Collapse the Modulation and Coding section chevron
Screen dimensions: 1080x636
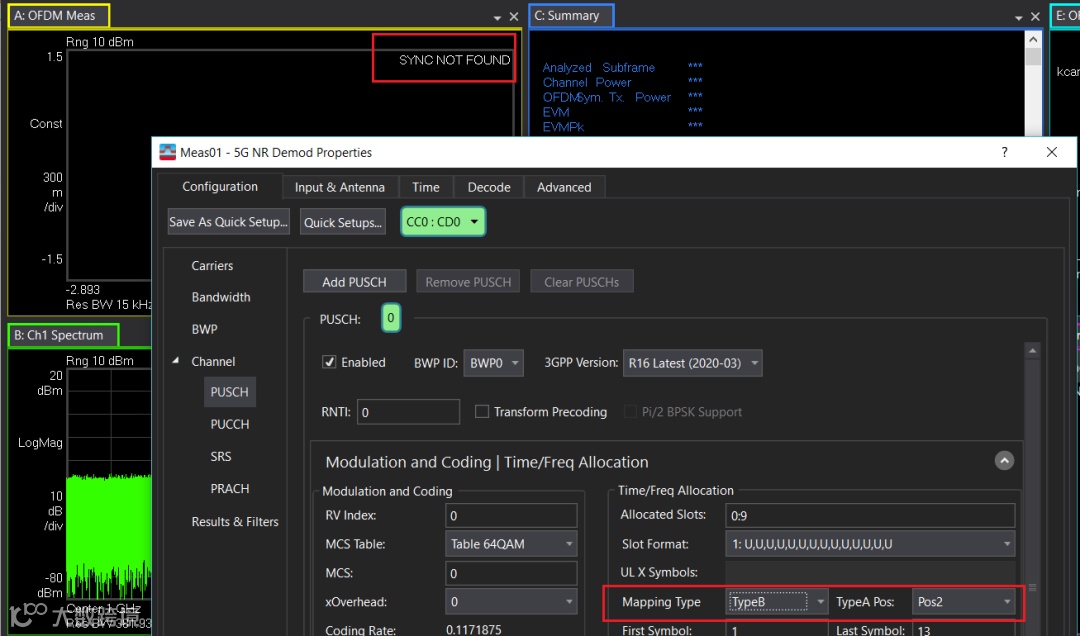1004,460
